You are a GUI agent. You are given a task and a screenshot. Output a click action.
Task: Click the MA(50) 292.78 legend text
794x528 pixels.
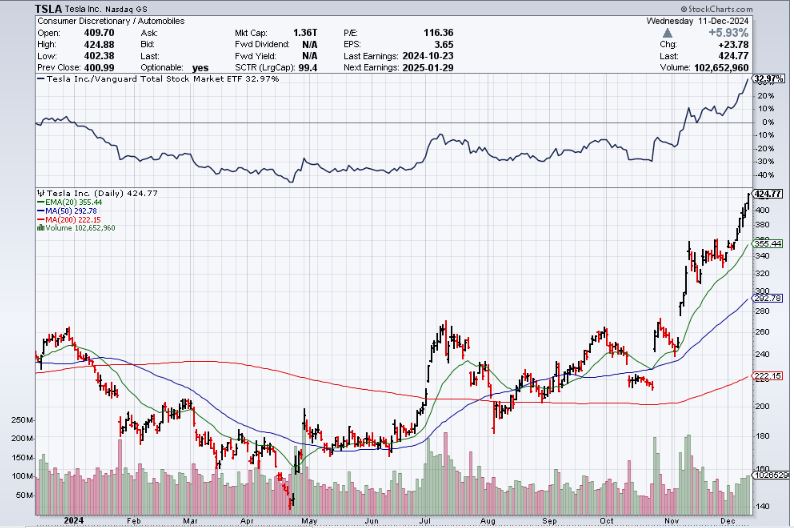click(71, 211)
